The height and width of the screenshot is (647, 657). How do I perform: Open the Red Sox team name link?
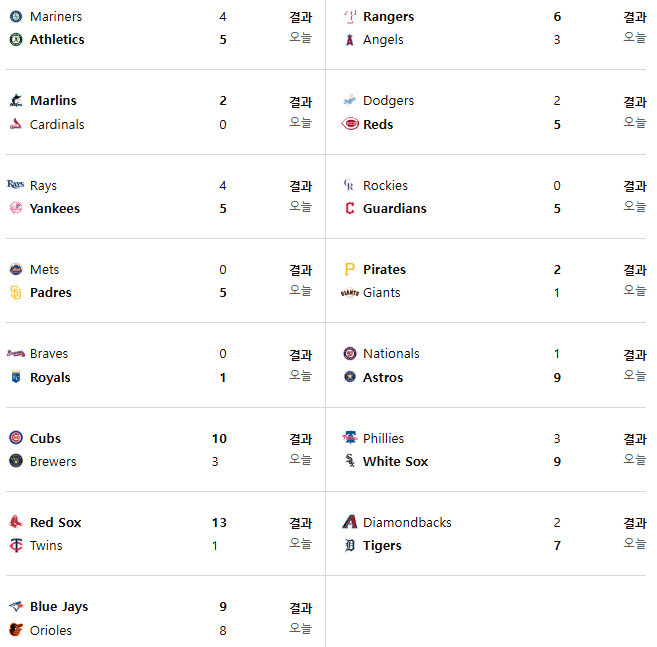(55, 522)
